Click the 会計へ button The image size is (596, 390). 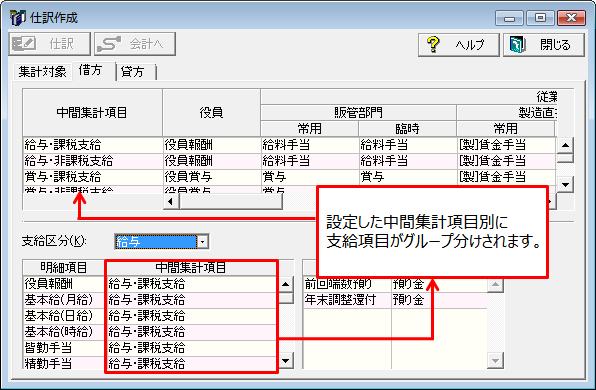[135, 44]
